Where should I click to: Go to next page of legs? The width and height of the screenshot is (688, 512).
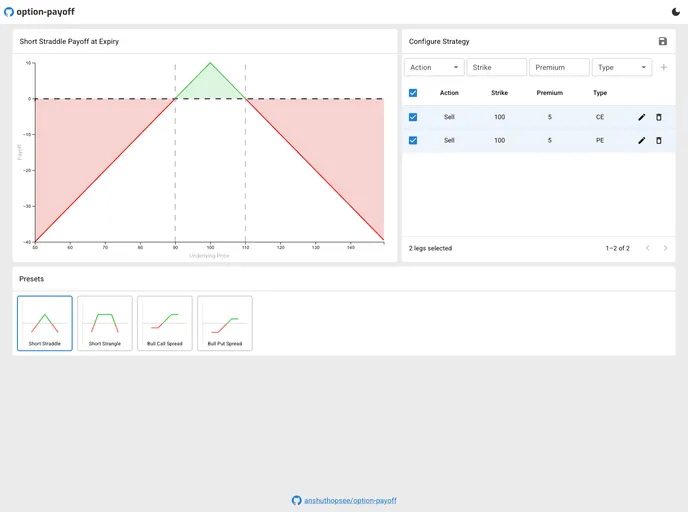pos(665,248)
